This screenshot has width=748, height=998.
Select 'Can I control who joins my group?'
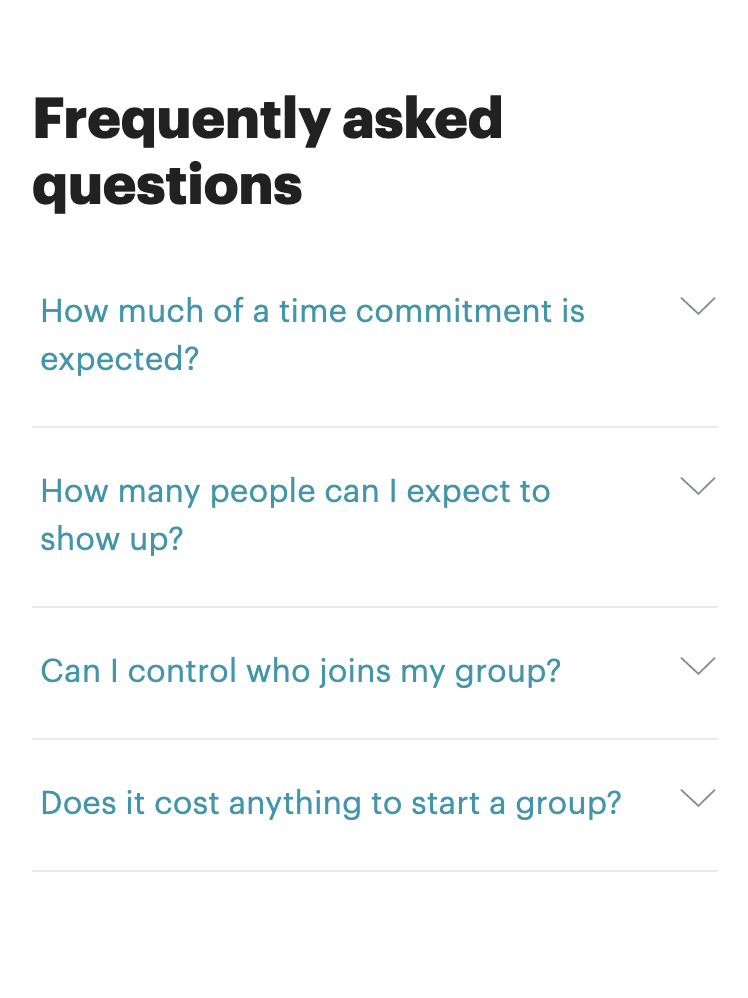coord(300,671)
